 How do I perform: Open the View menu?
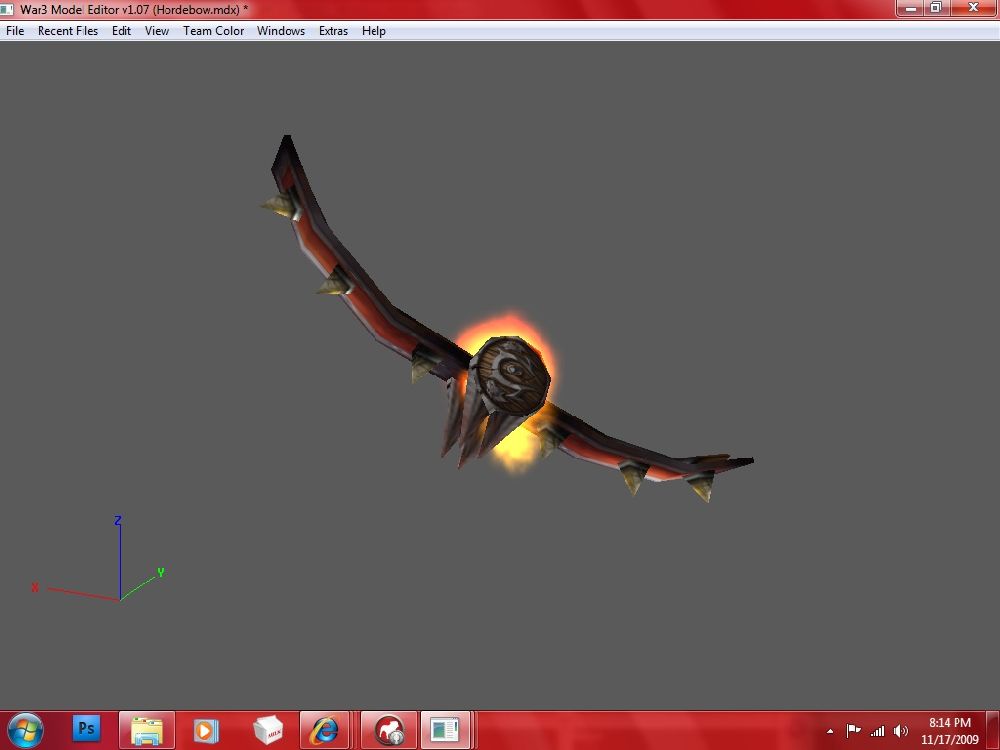(157, 31)
